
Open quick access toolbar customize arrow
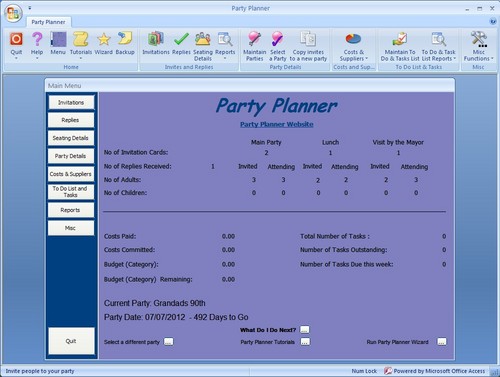click(x=30, y=7)
